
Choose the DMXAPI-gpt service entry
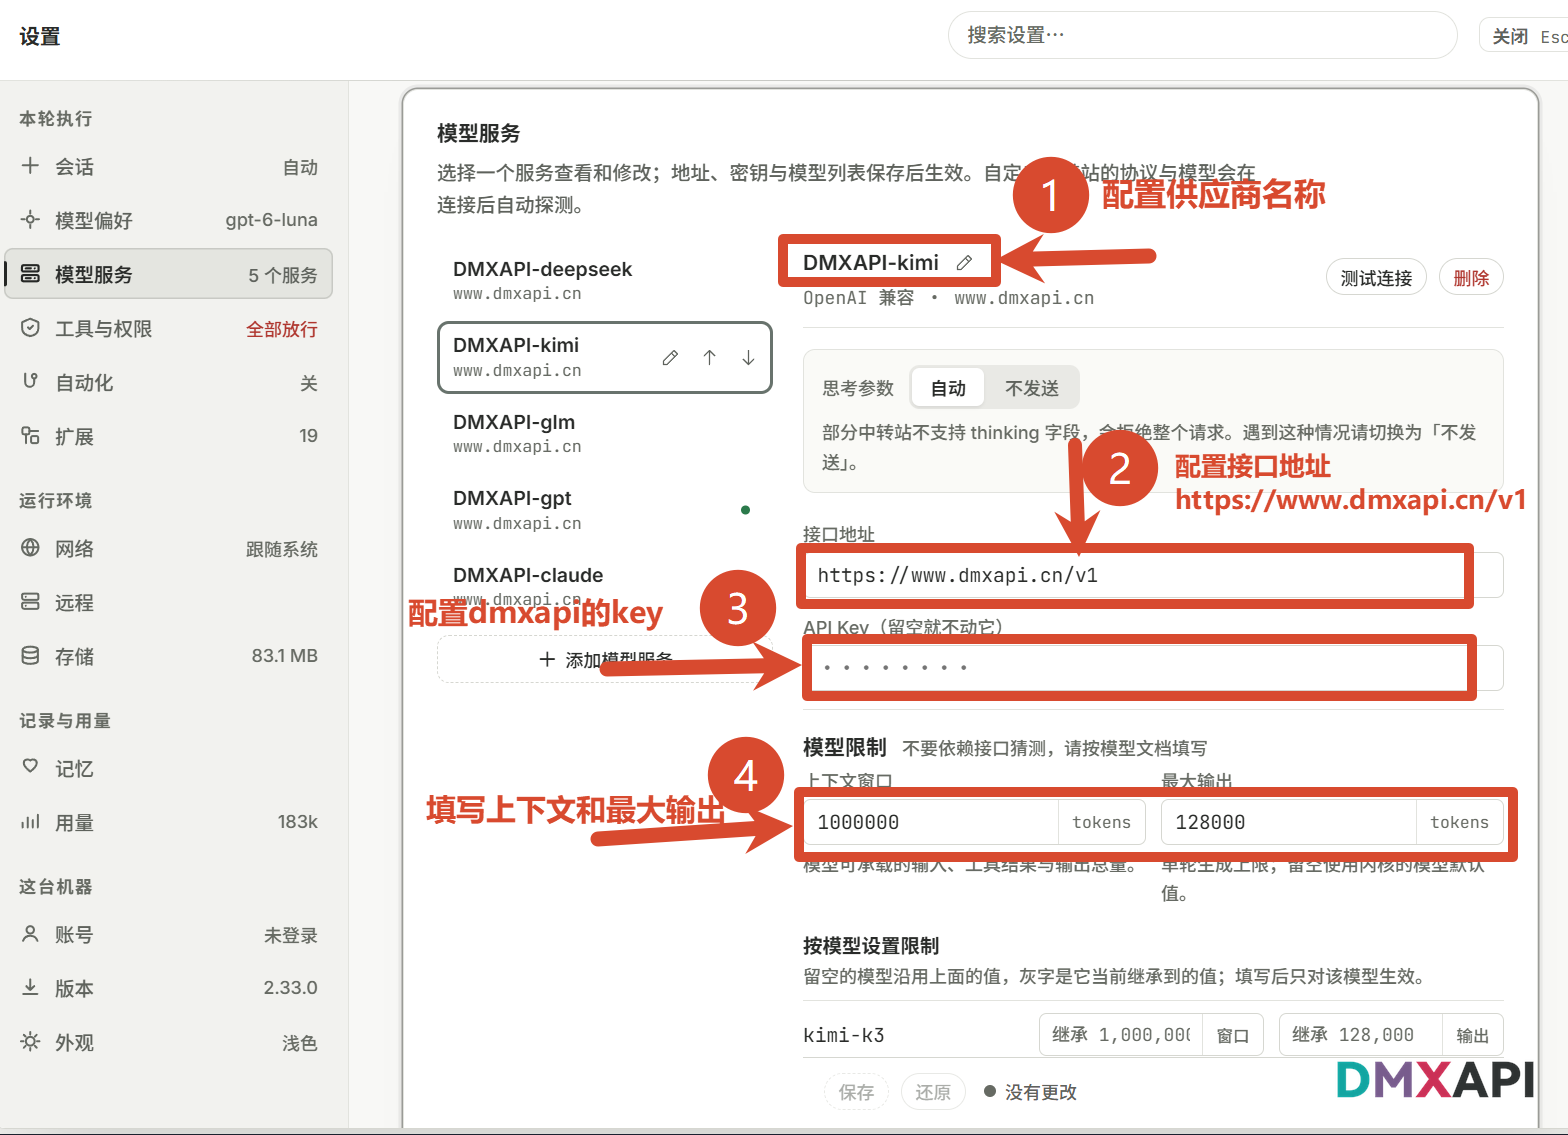pos(604,510)
